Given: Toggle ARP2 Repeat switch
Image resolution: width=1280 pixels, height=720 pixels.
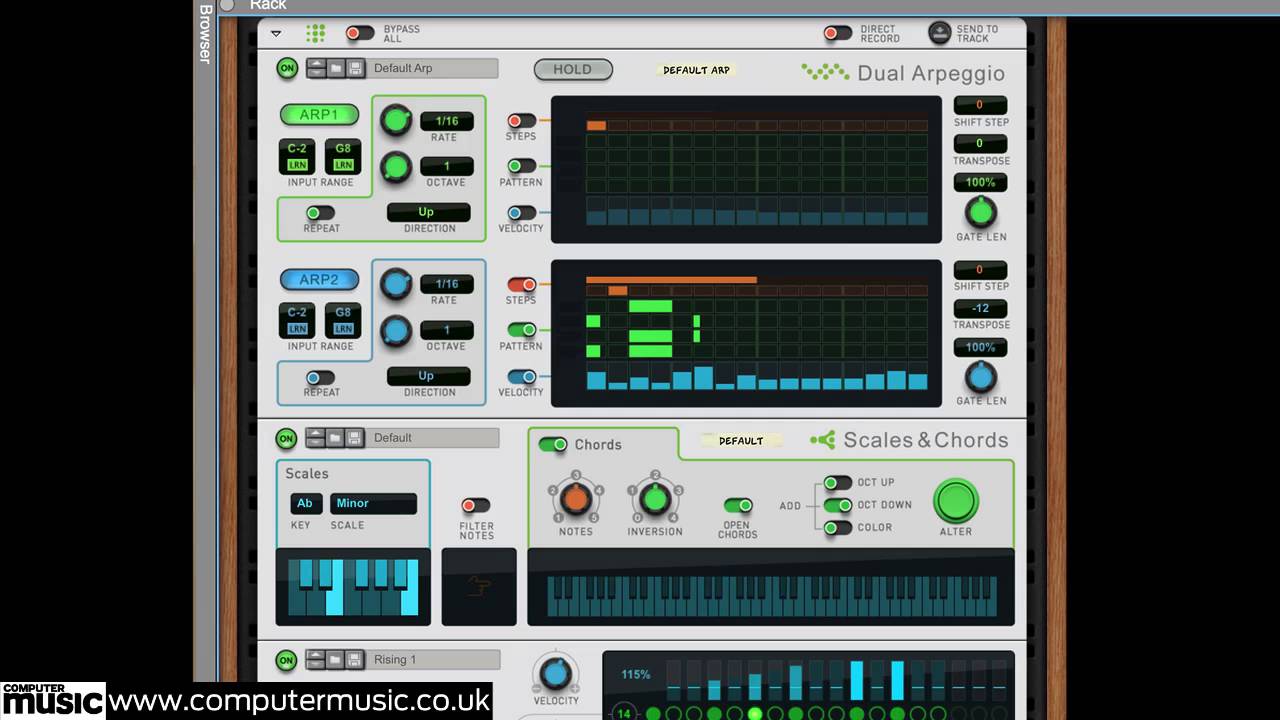Looking at the screenshot, I should 320,377.
